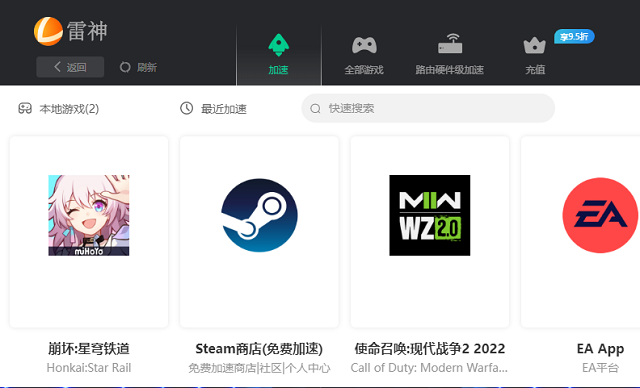Select the MW WZ2.0 game thumbnail
Image resolution: width=640 pixels, height=388 pixels.
(x=429, y=215)
